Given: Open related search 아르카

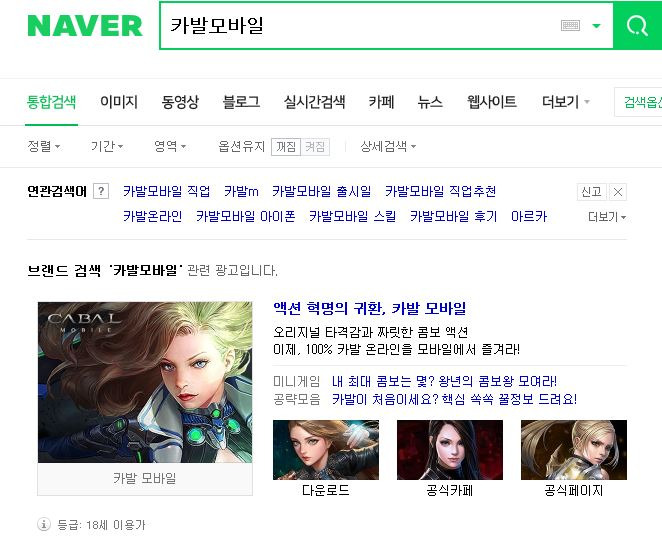Looking at the screenshot, I should (529, 217).
